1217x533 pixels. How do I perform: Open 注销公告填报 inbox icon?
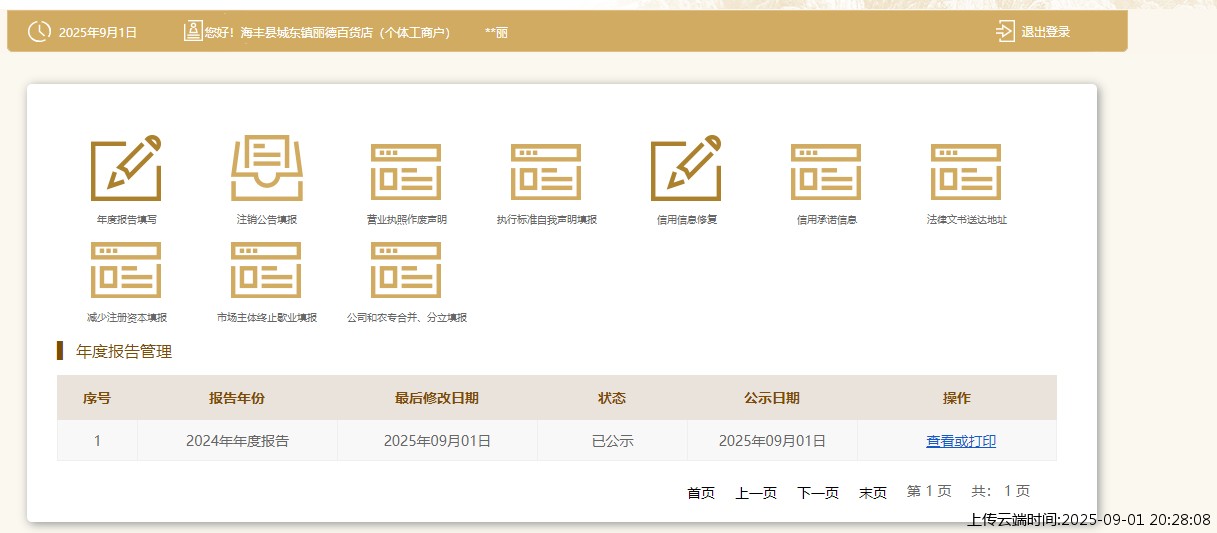coord(266,168)
